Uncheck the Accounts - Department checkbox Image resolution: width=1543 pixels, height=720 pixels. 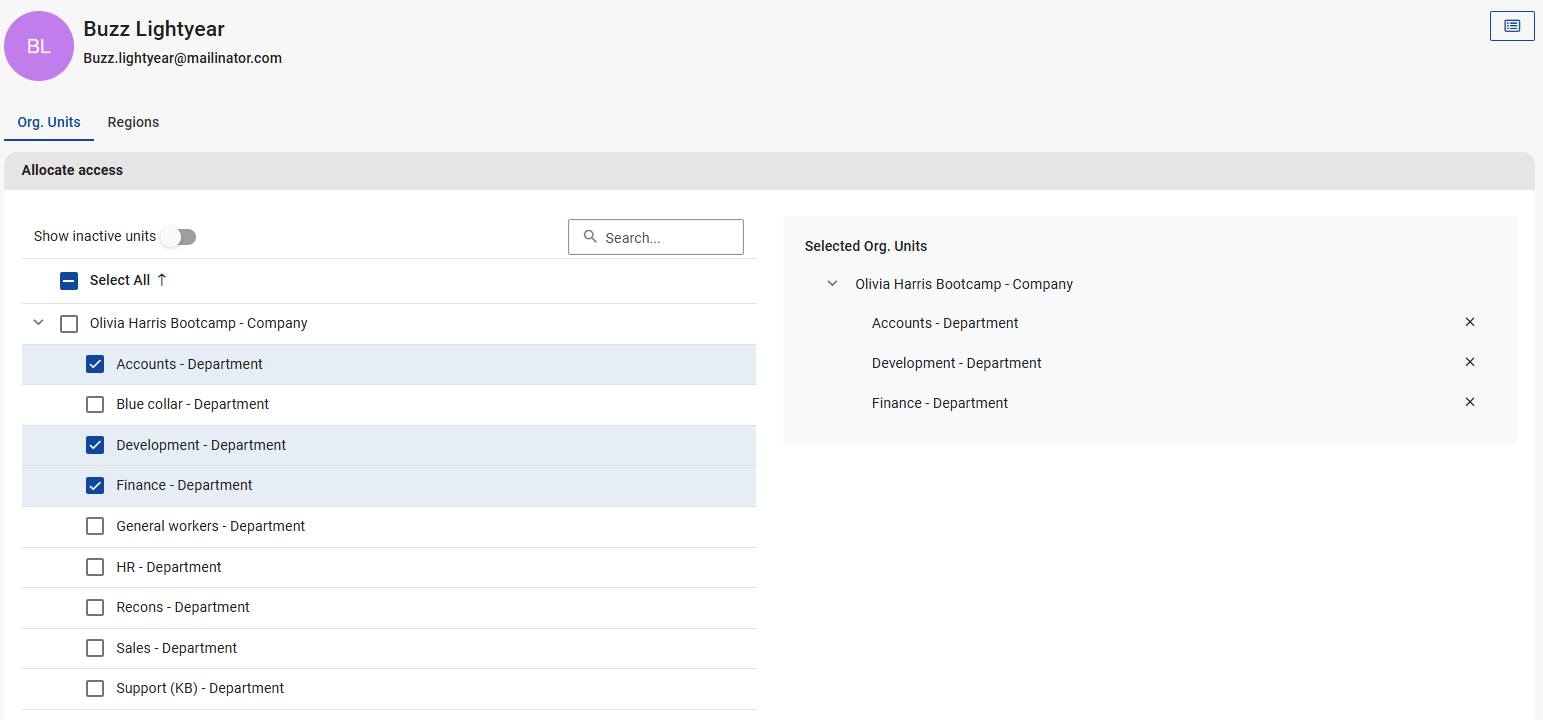(x=95, y=364)
